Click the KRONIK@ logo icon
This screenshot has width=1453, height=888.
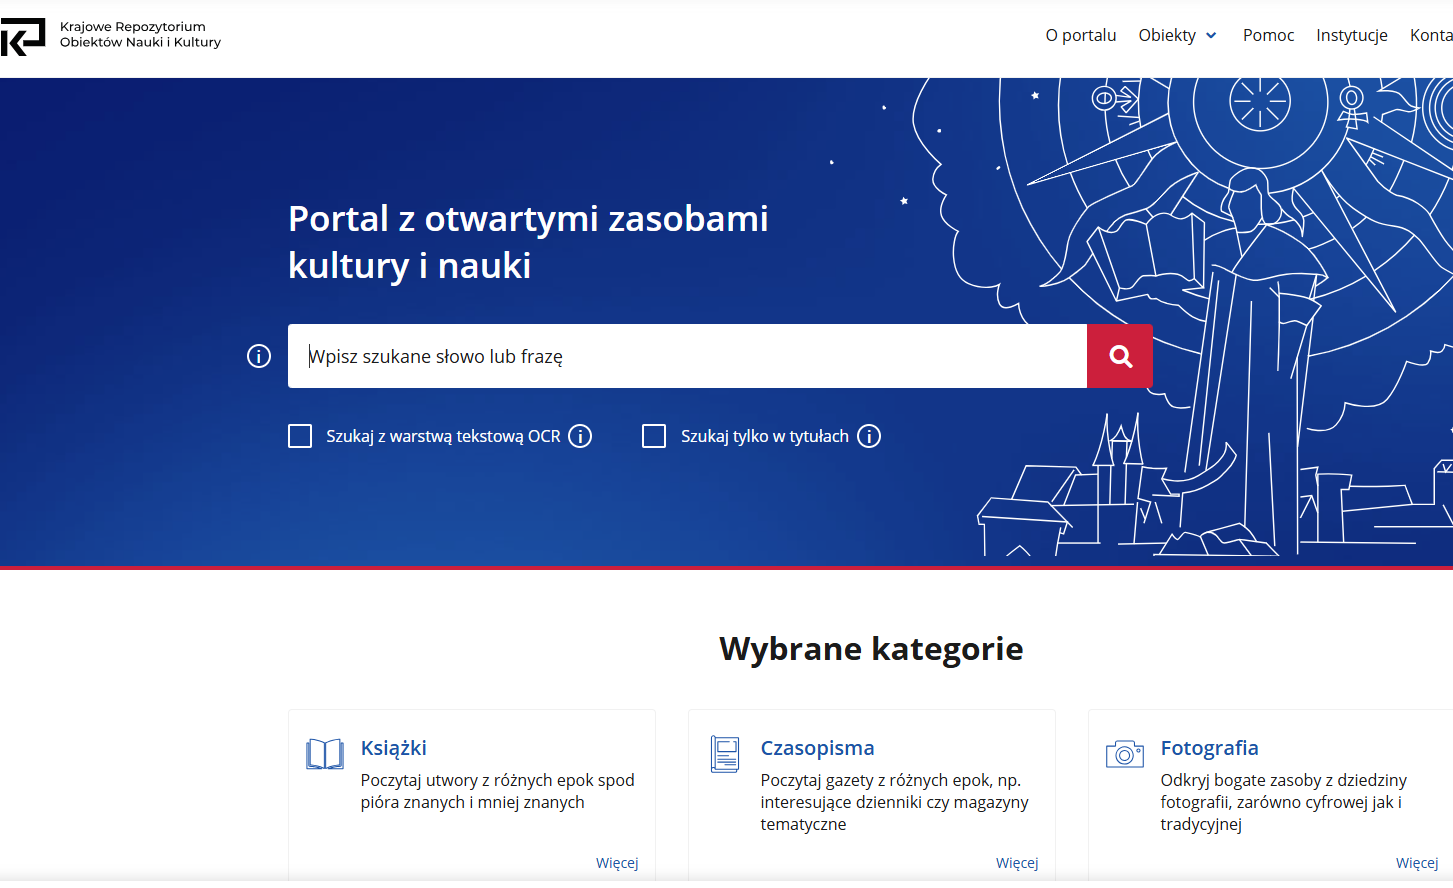coord(24,36)
